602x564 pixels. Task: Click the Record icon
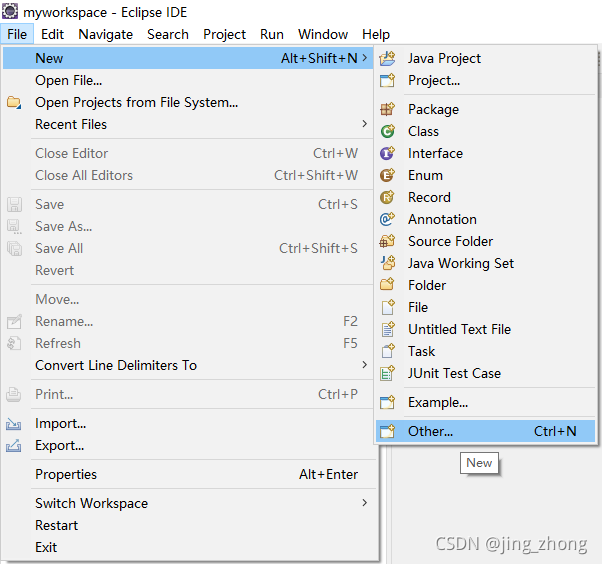(x=387, y=197)
